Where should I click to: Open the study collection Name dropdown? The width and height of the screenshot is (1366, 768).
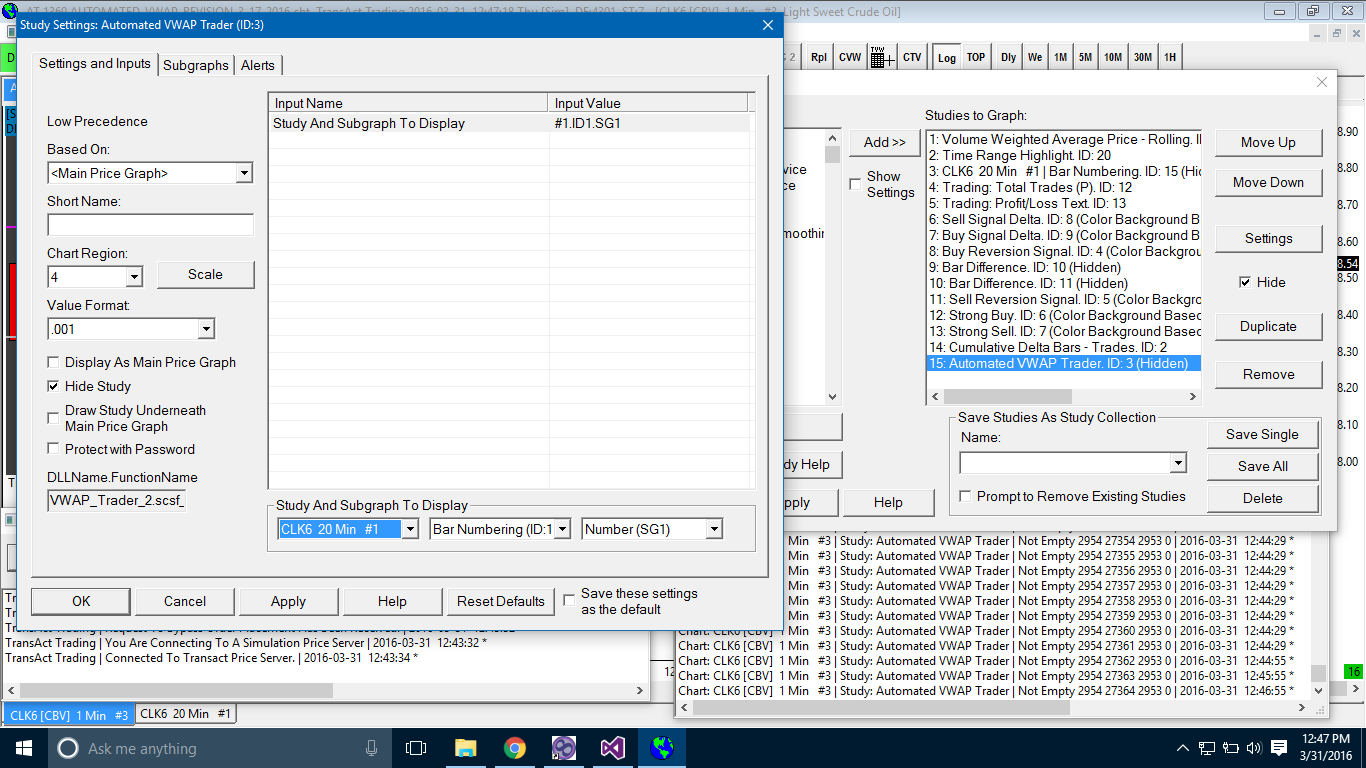tap(1178, 462)
